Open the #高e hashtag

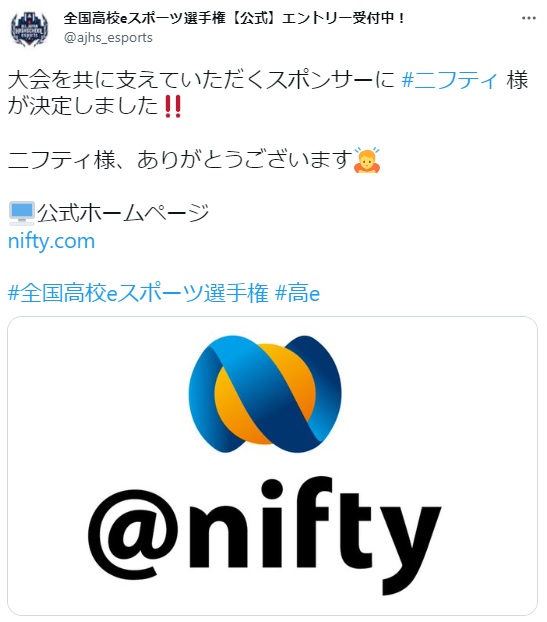point(297,294)
